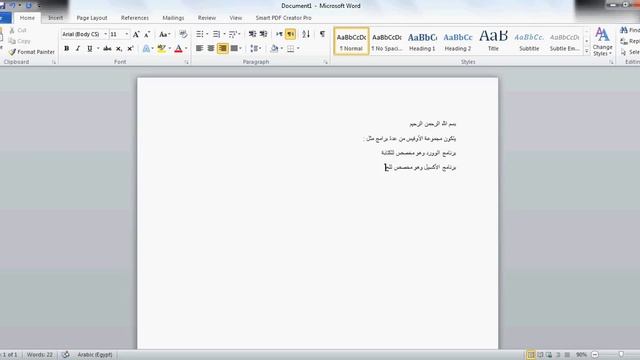Image resolution: width=640 pixels, height=360 pixels.
Task: Click Arabic (Egypt) language indicator
Action: [95, 355]
